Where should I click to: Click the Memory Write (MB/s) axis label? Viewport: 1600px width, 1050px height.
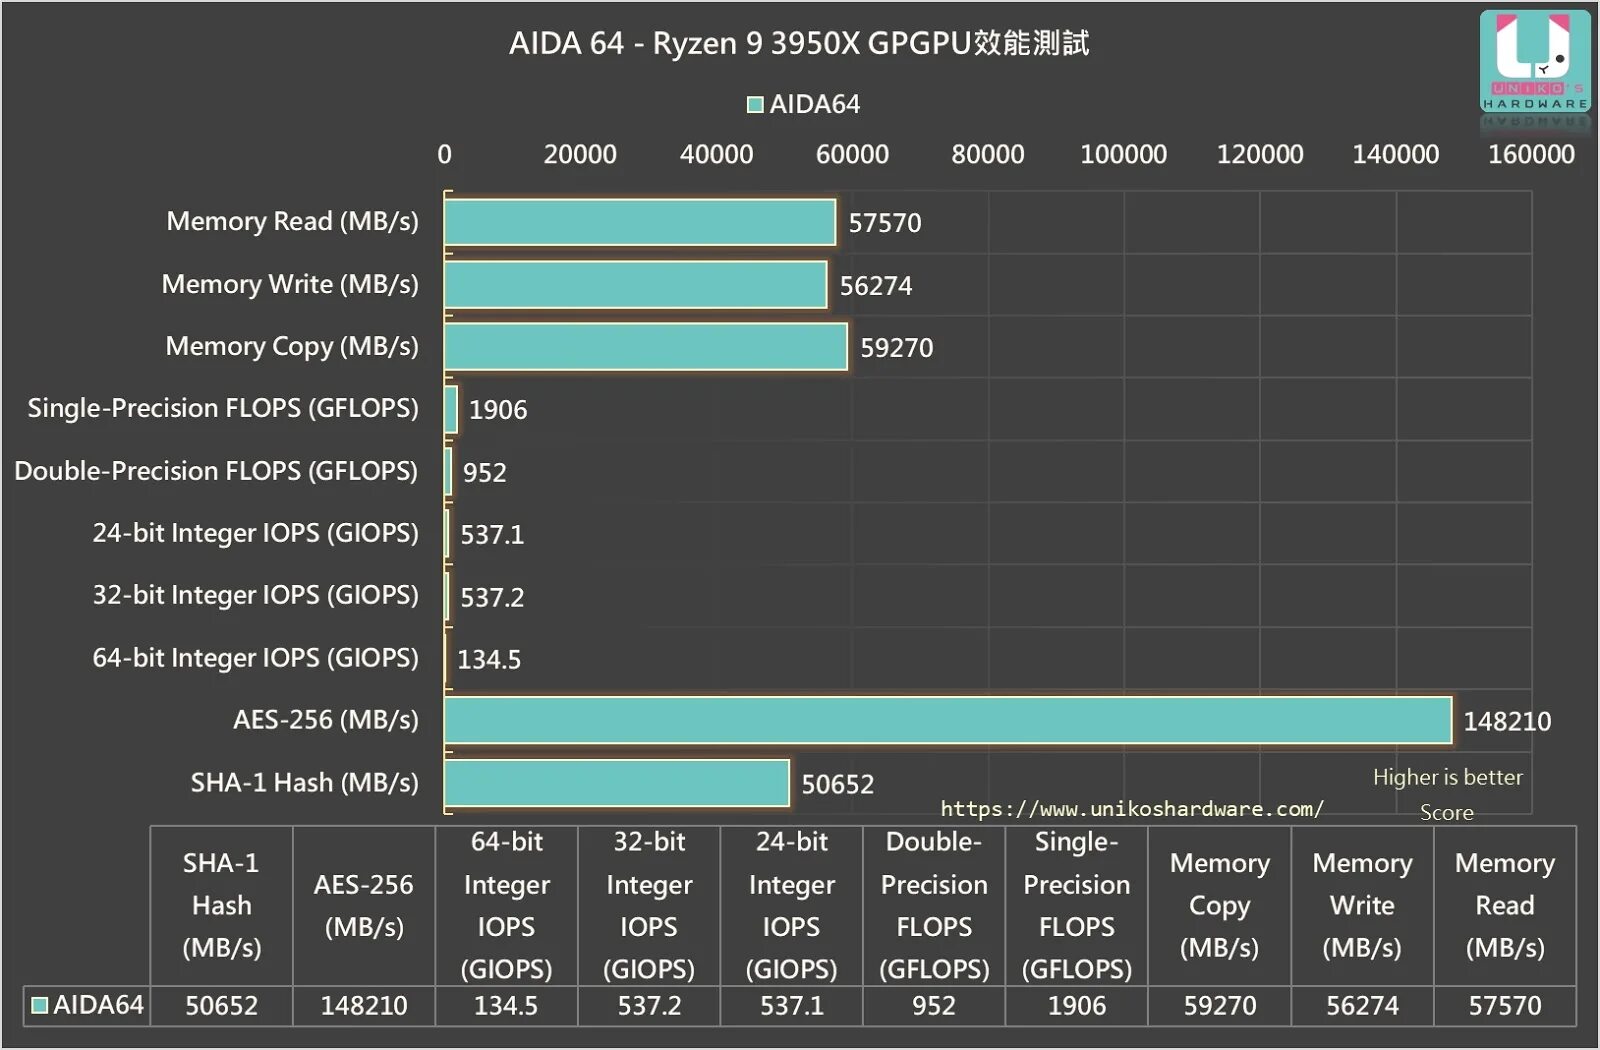coord(290,284)
